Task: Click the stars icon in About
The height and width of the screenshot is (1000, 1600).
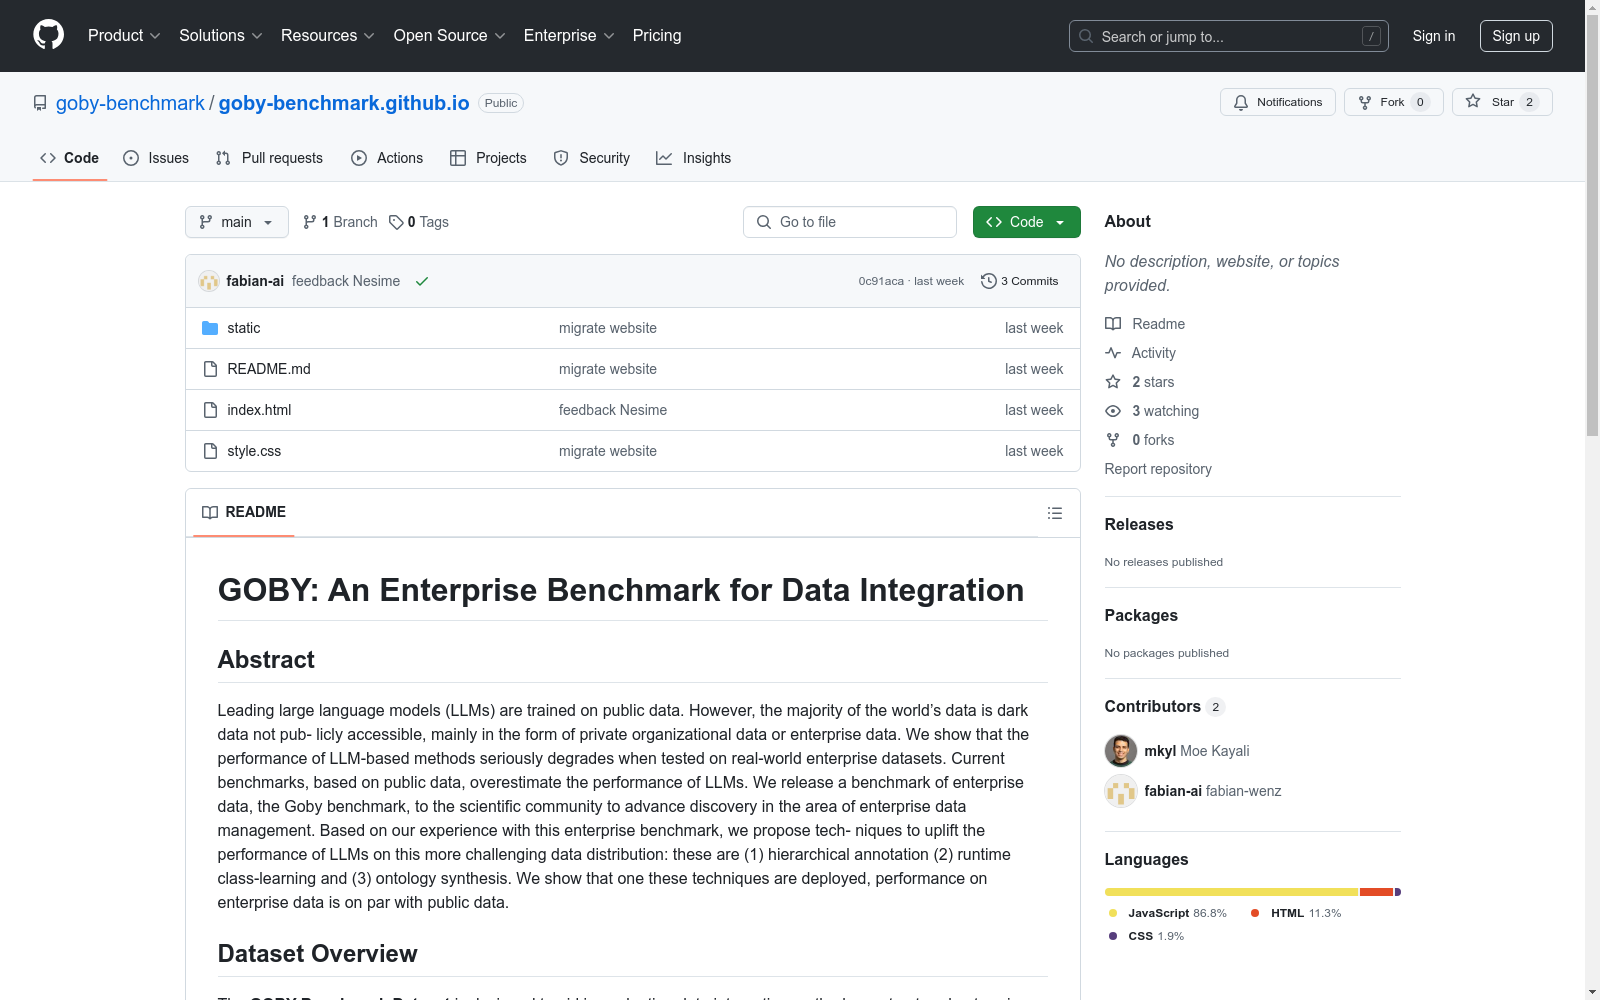Action: click(1113, 382)
